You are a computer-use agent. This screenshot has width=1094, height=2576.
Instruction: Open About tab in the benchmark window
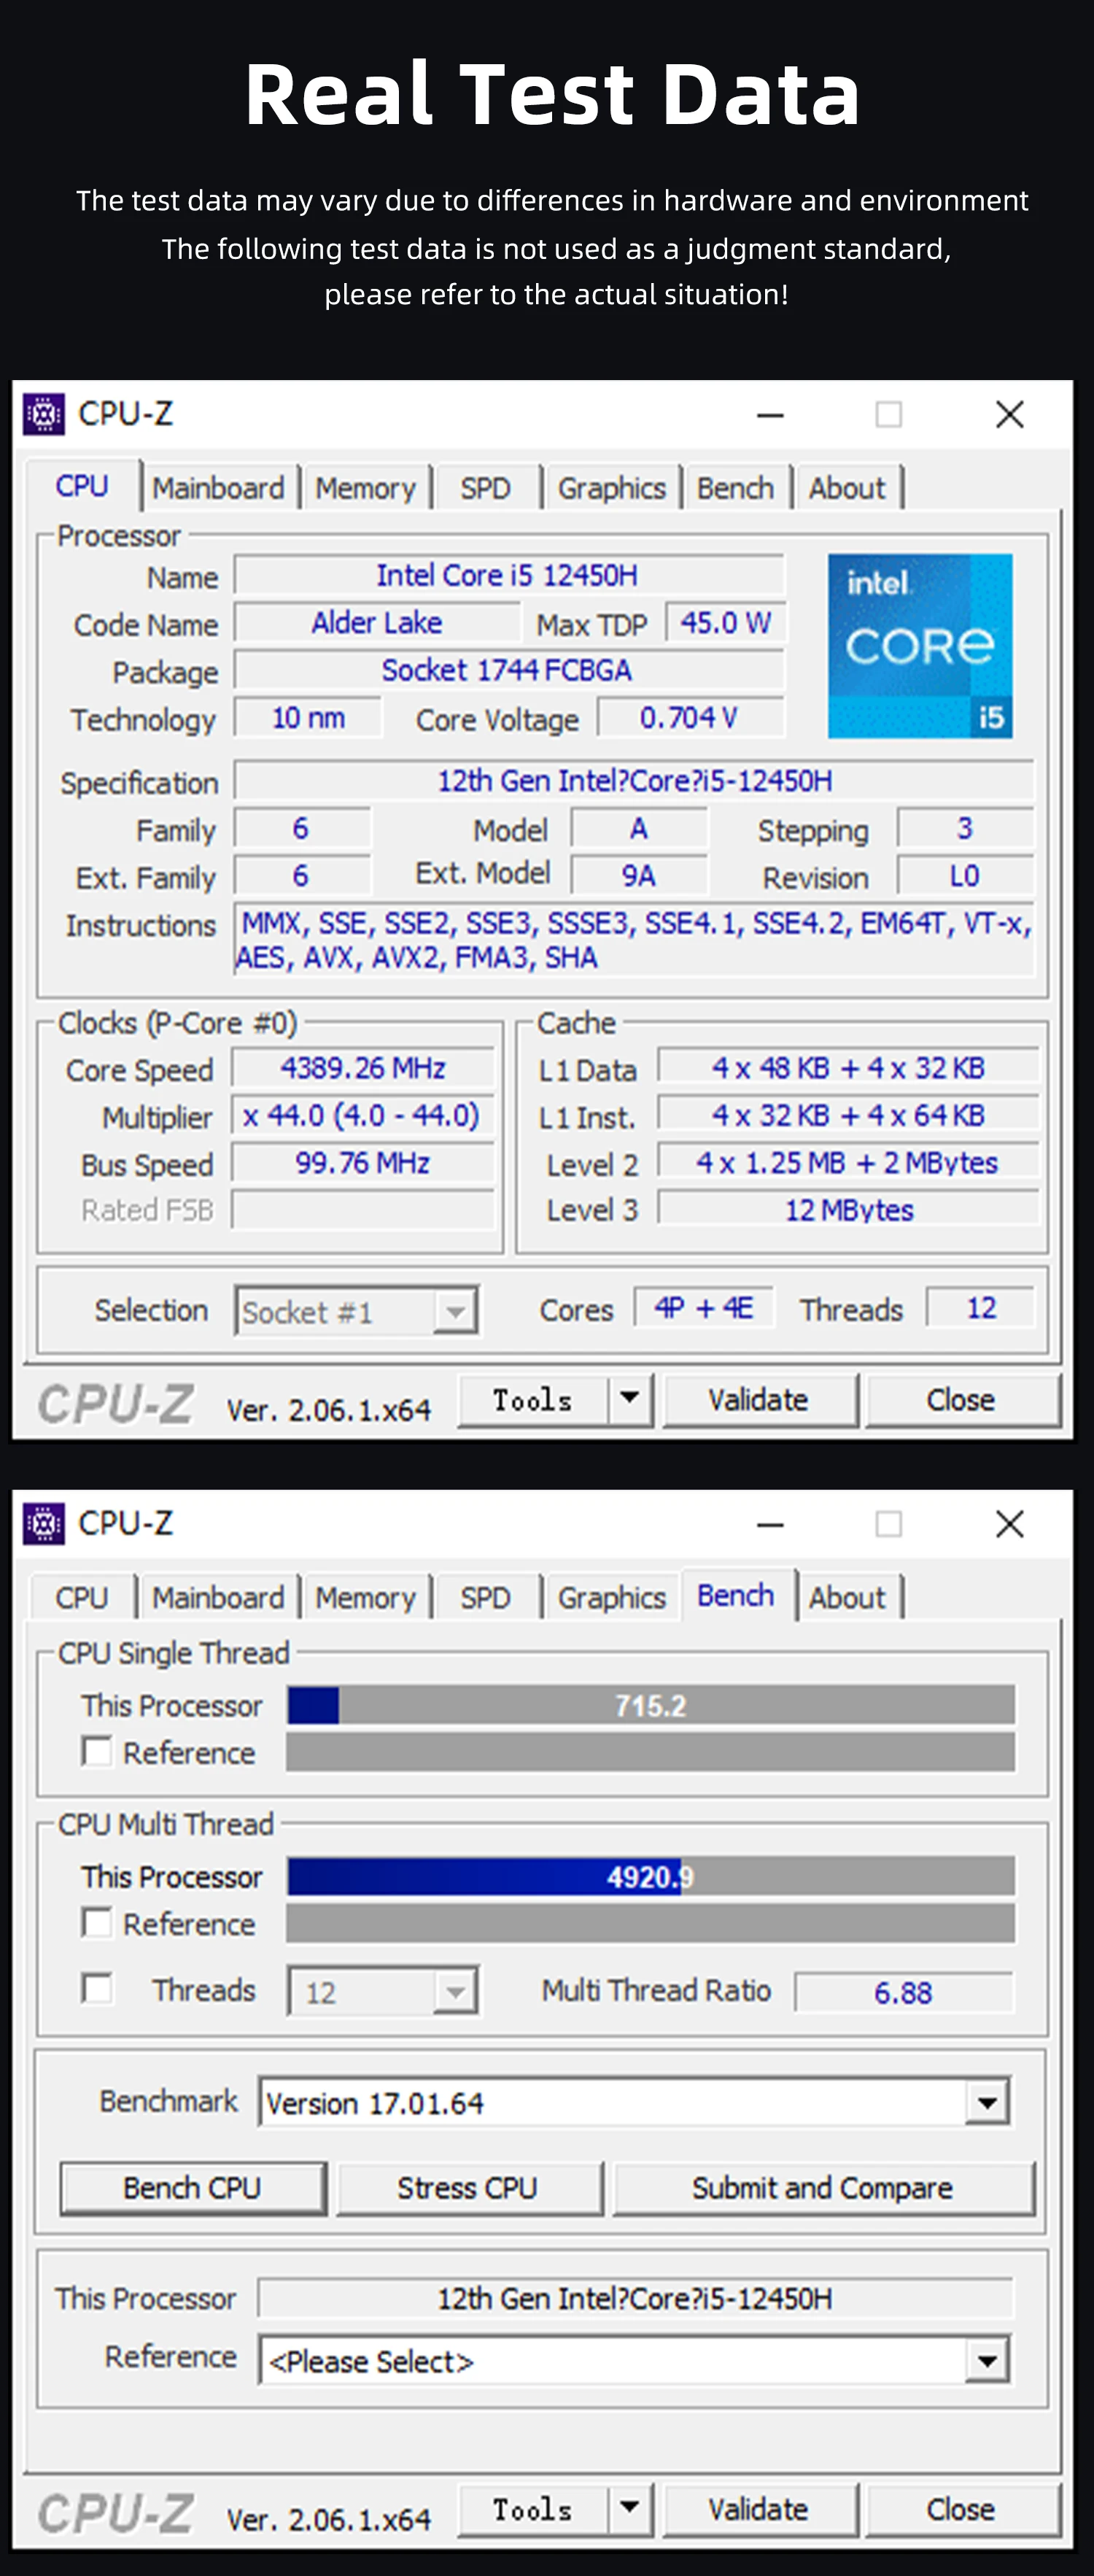(848, 1598)
